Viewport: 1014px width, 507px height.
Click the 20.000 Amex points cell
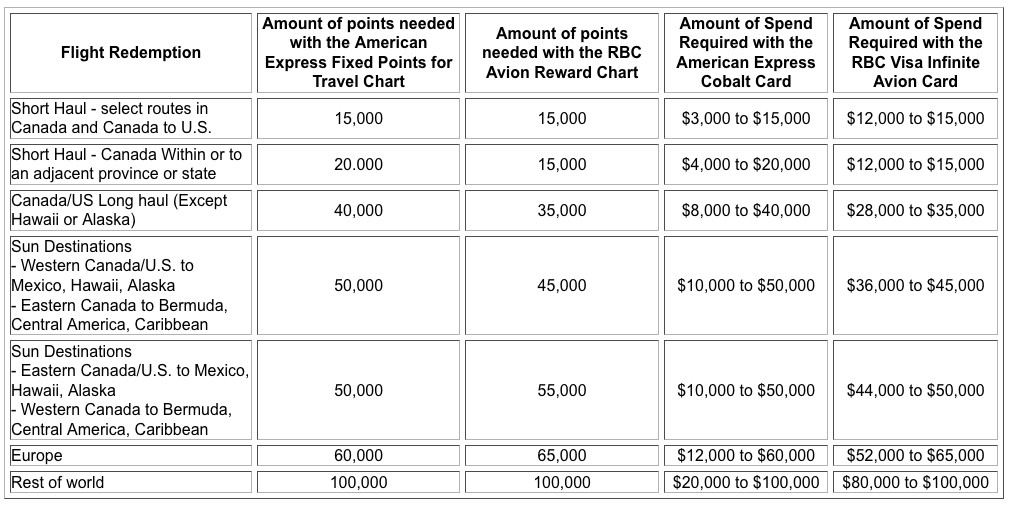click(358, 164)
